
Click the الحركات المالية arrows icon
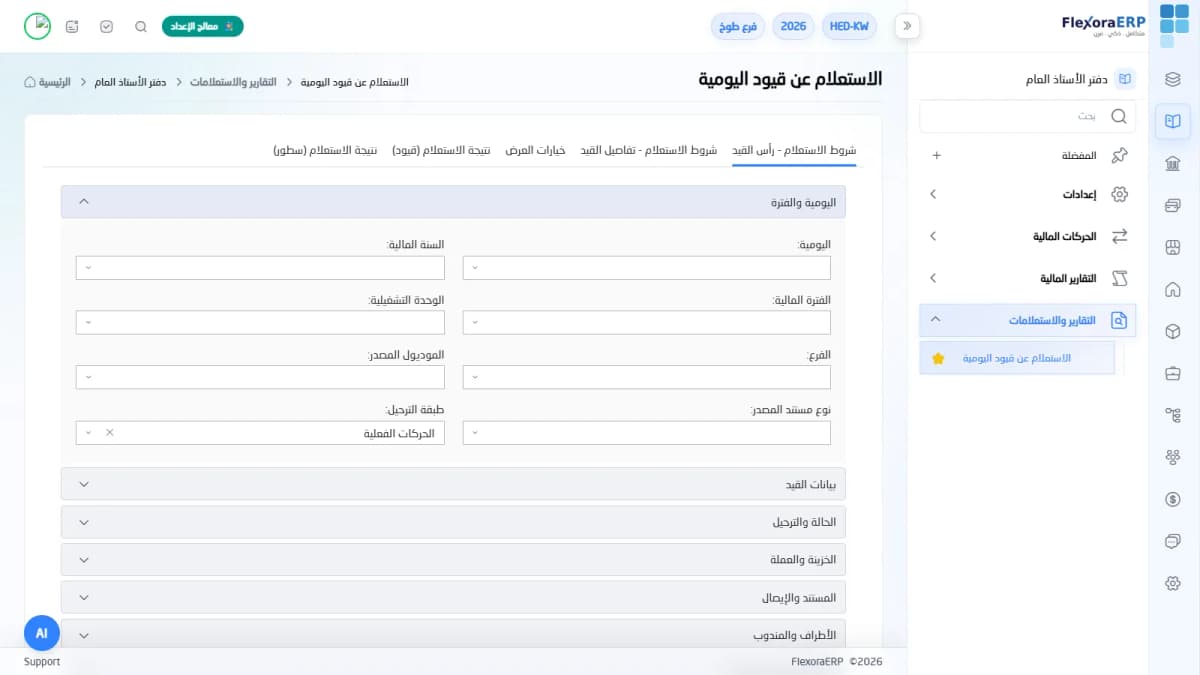pyautogui.click(x=1120, y=236)
